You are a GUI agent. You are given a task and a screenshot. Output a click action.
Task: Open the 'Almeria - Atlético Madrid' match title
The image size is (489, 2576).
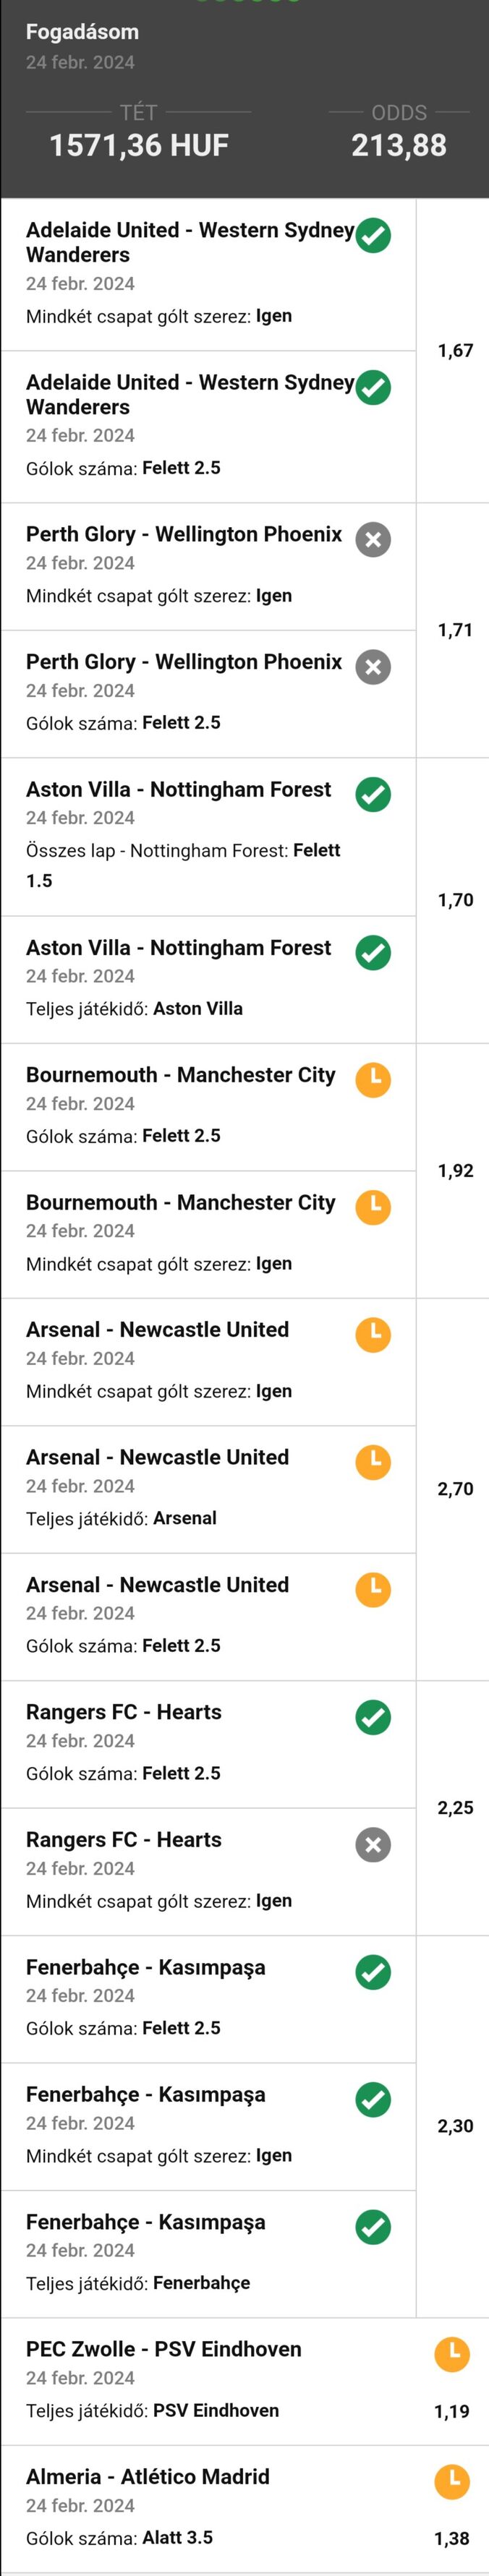click(x=147, y=2476)
